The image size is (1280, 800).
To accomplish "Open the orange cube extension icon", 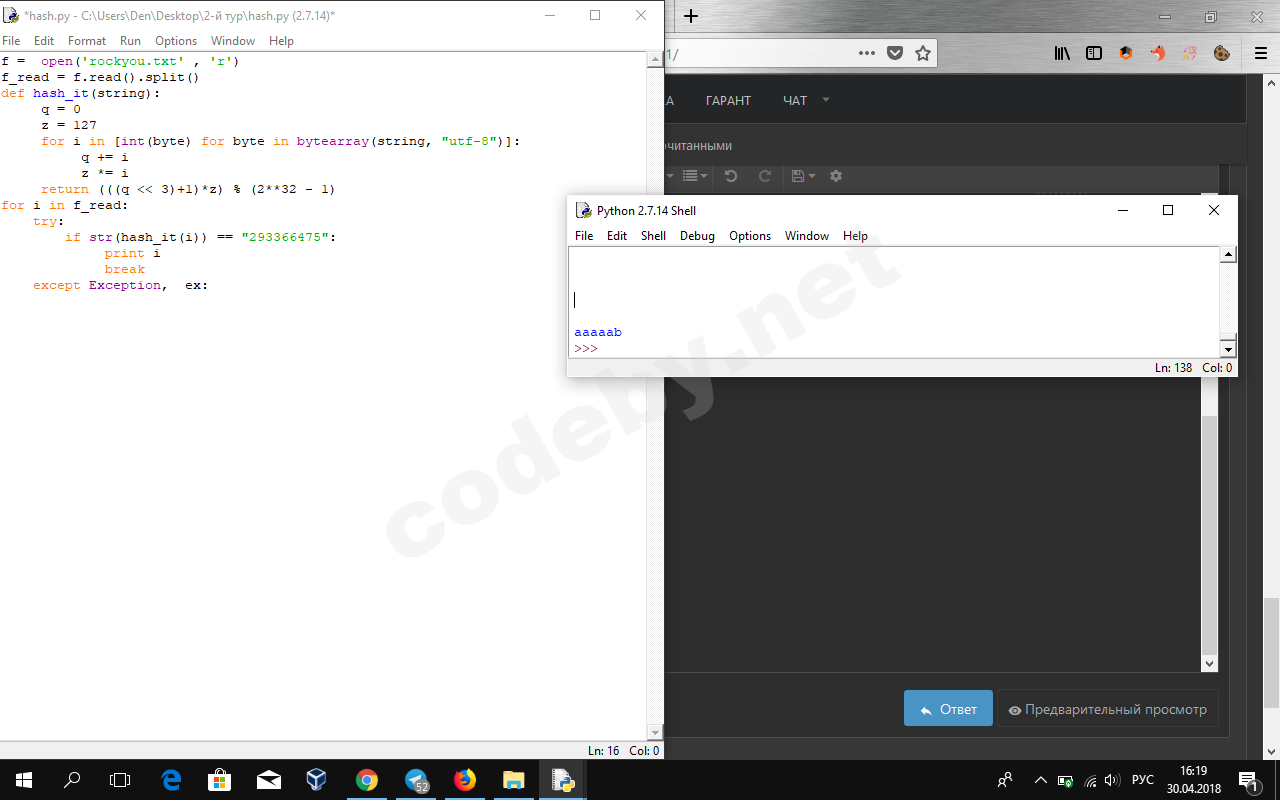I will click(1126, 53).
